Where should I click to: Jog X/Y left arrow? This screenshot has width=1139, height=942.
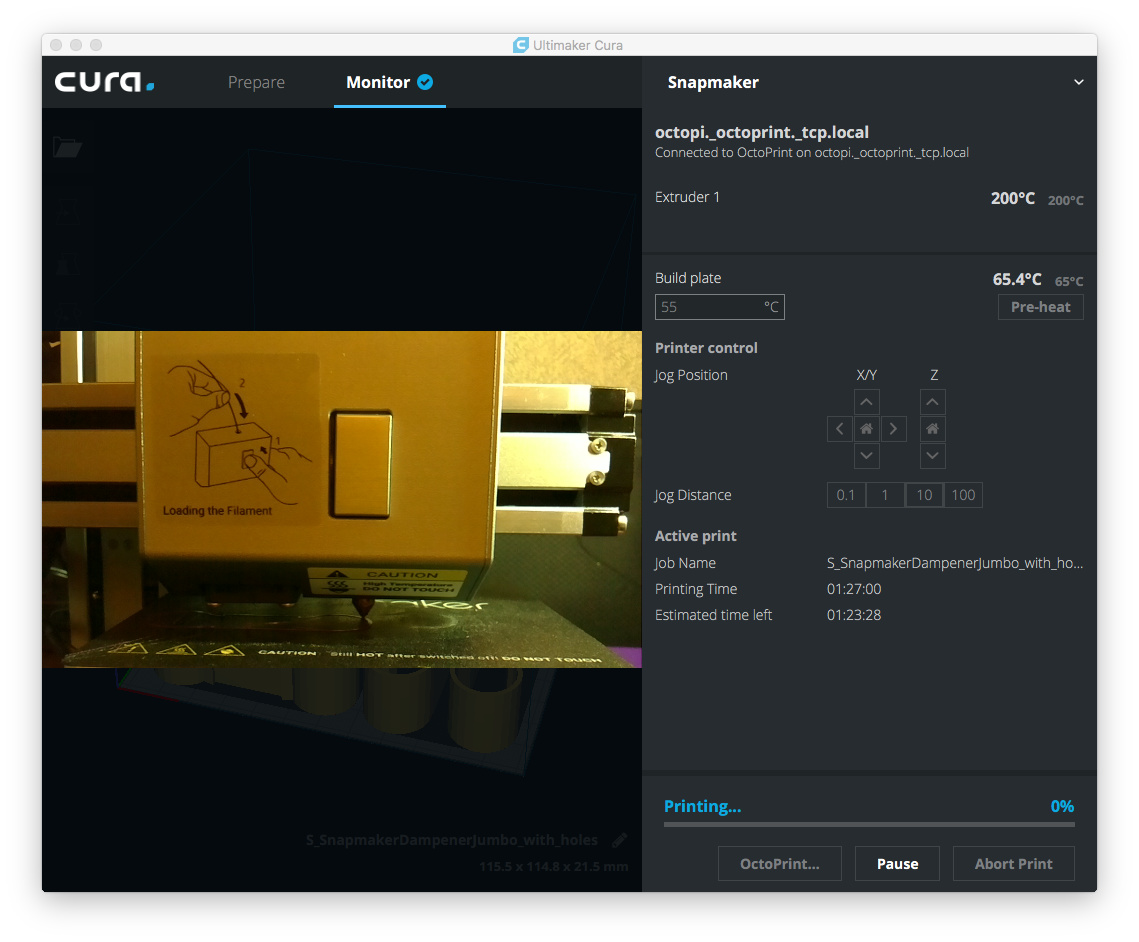click(x=840, y=429)
